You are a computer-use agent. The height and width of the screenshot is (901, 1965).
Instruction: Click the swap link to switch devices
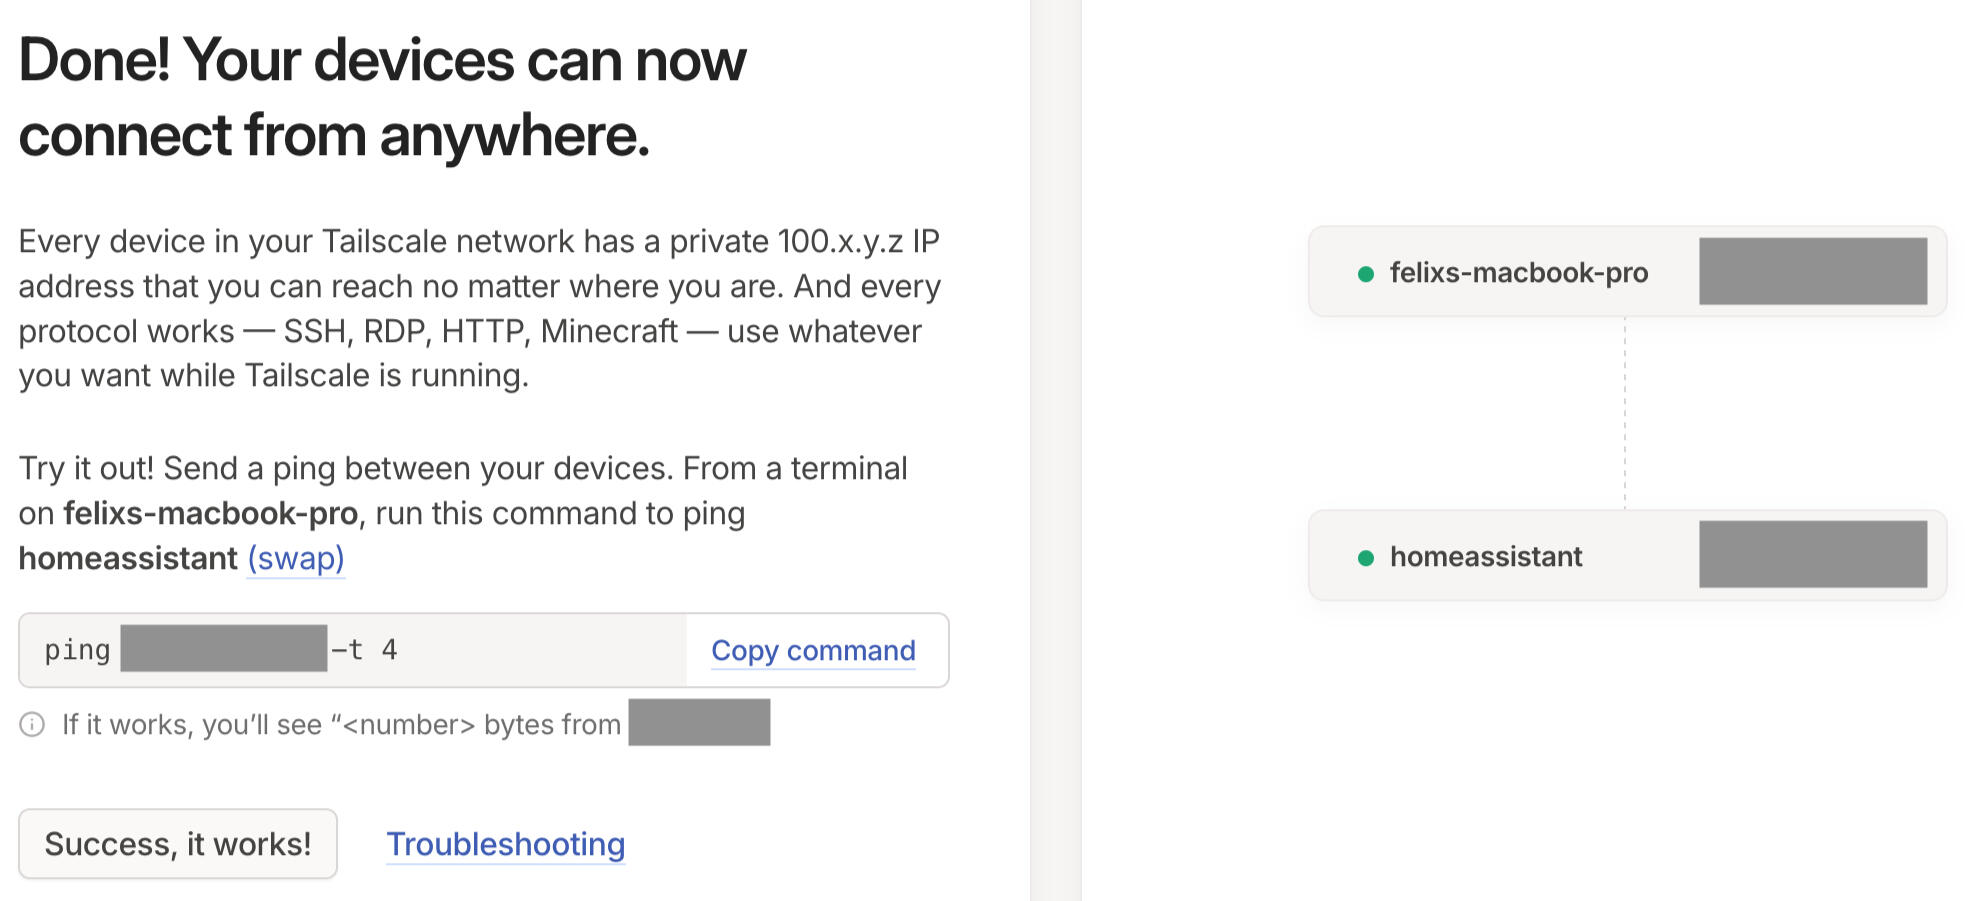tap(296, 558)
